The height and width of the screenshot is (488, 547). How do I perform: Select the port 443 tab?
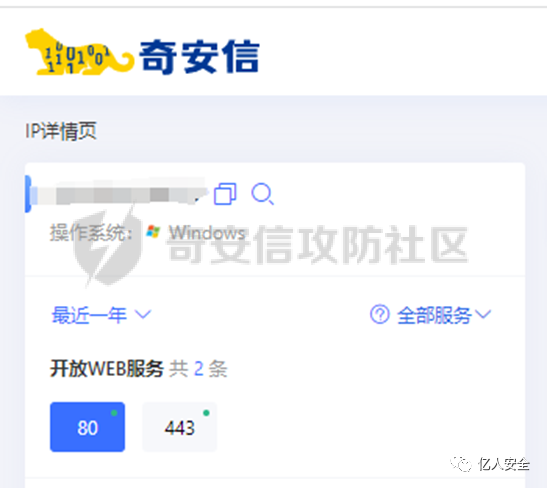(180, 427)
